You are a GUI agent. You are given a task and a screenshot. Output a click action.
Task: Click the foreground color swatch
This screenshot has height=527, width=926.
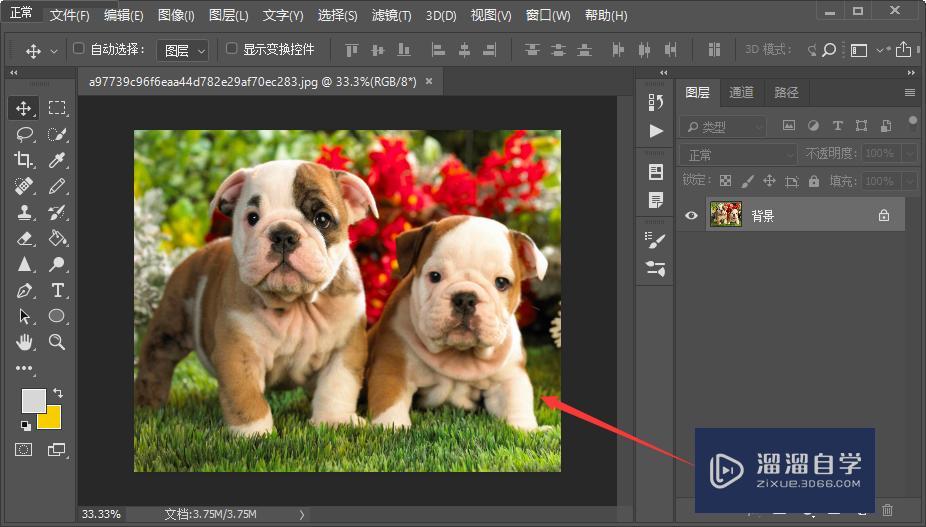click(x=33, y=401)
